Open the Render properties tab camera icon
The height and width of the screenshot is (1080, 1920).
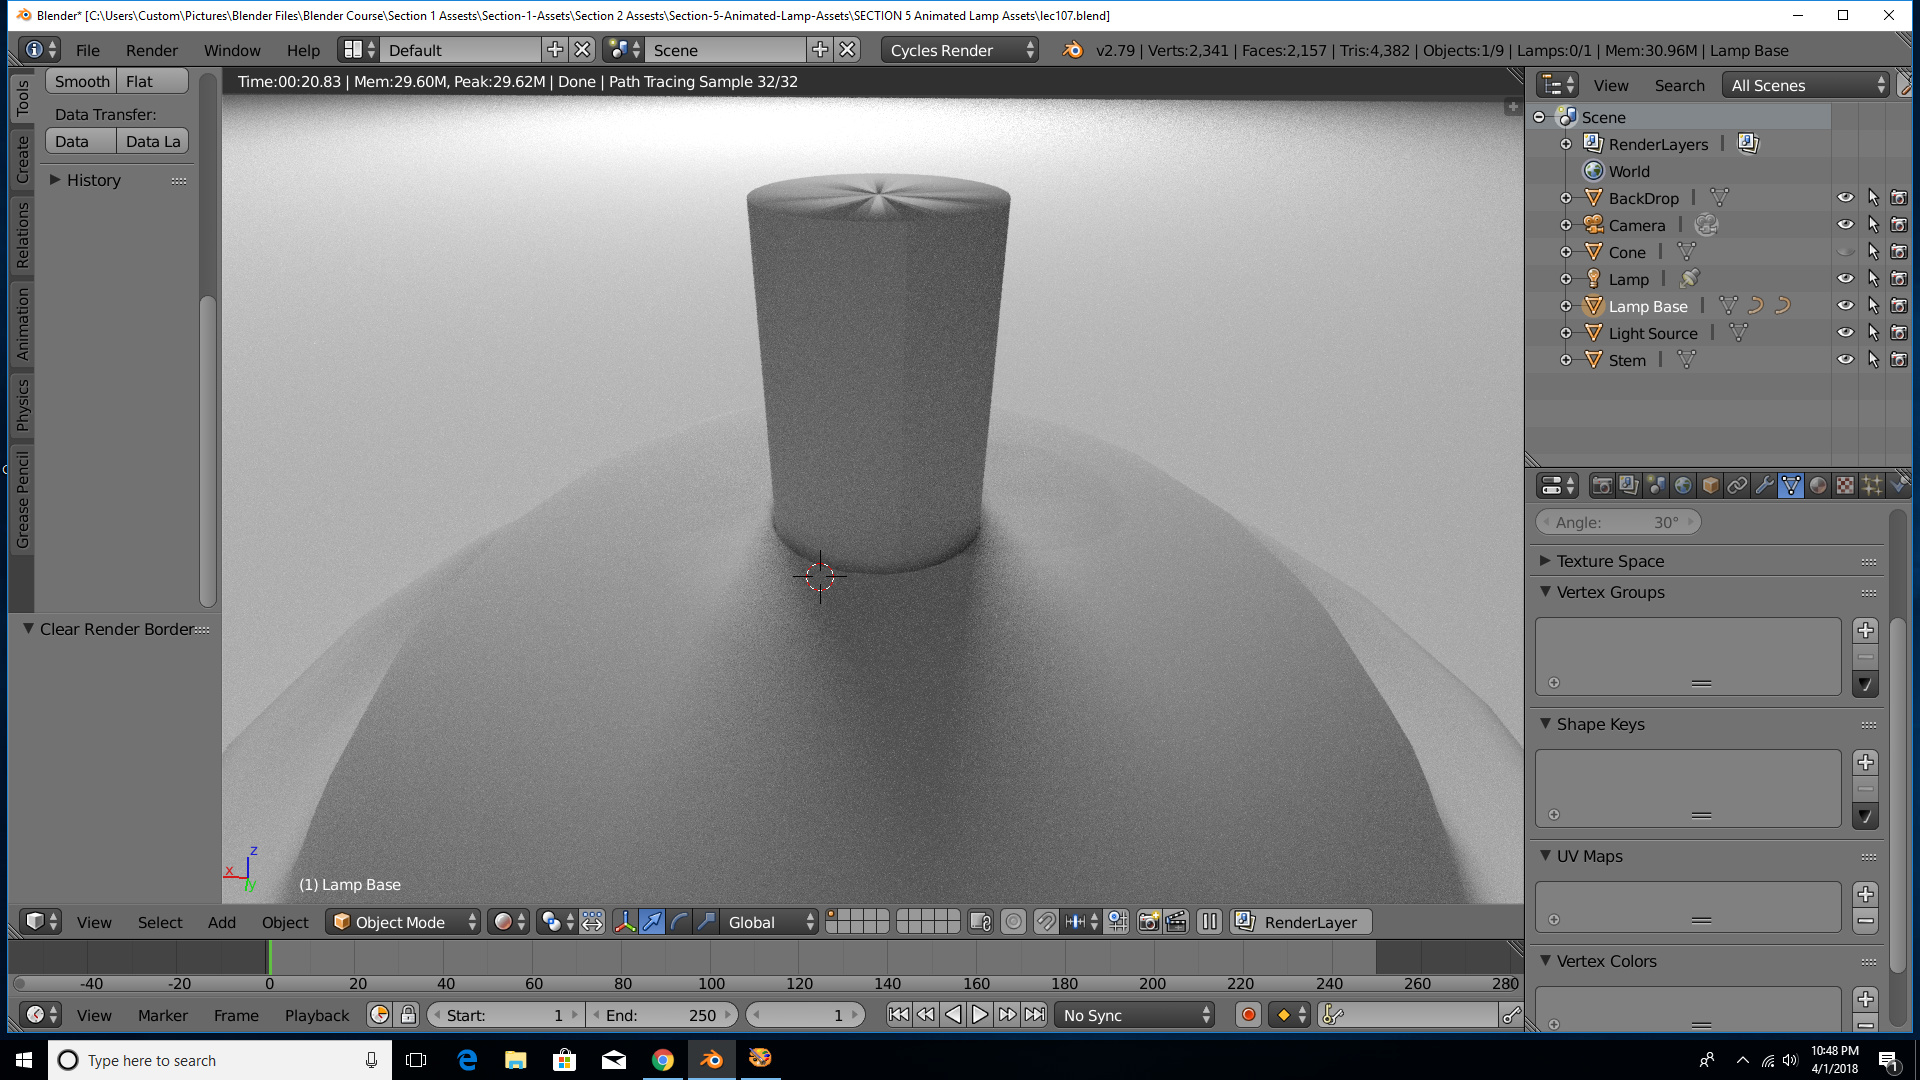(x=1602, y=486)
